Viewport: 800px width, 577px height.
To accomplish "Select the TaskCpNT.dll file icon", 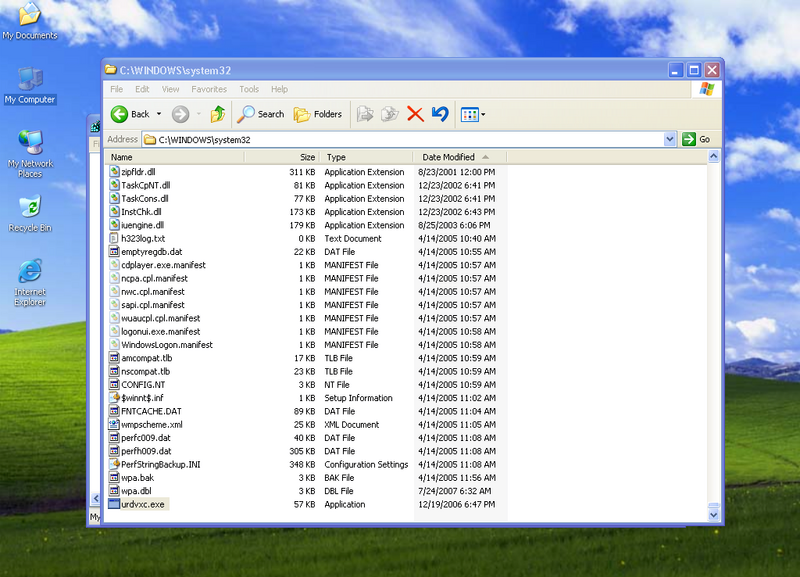I will (114, 185).
